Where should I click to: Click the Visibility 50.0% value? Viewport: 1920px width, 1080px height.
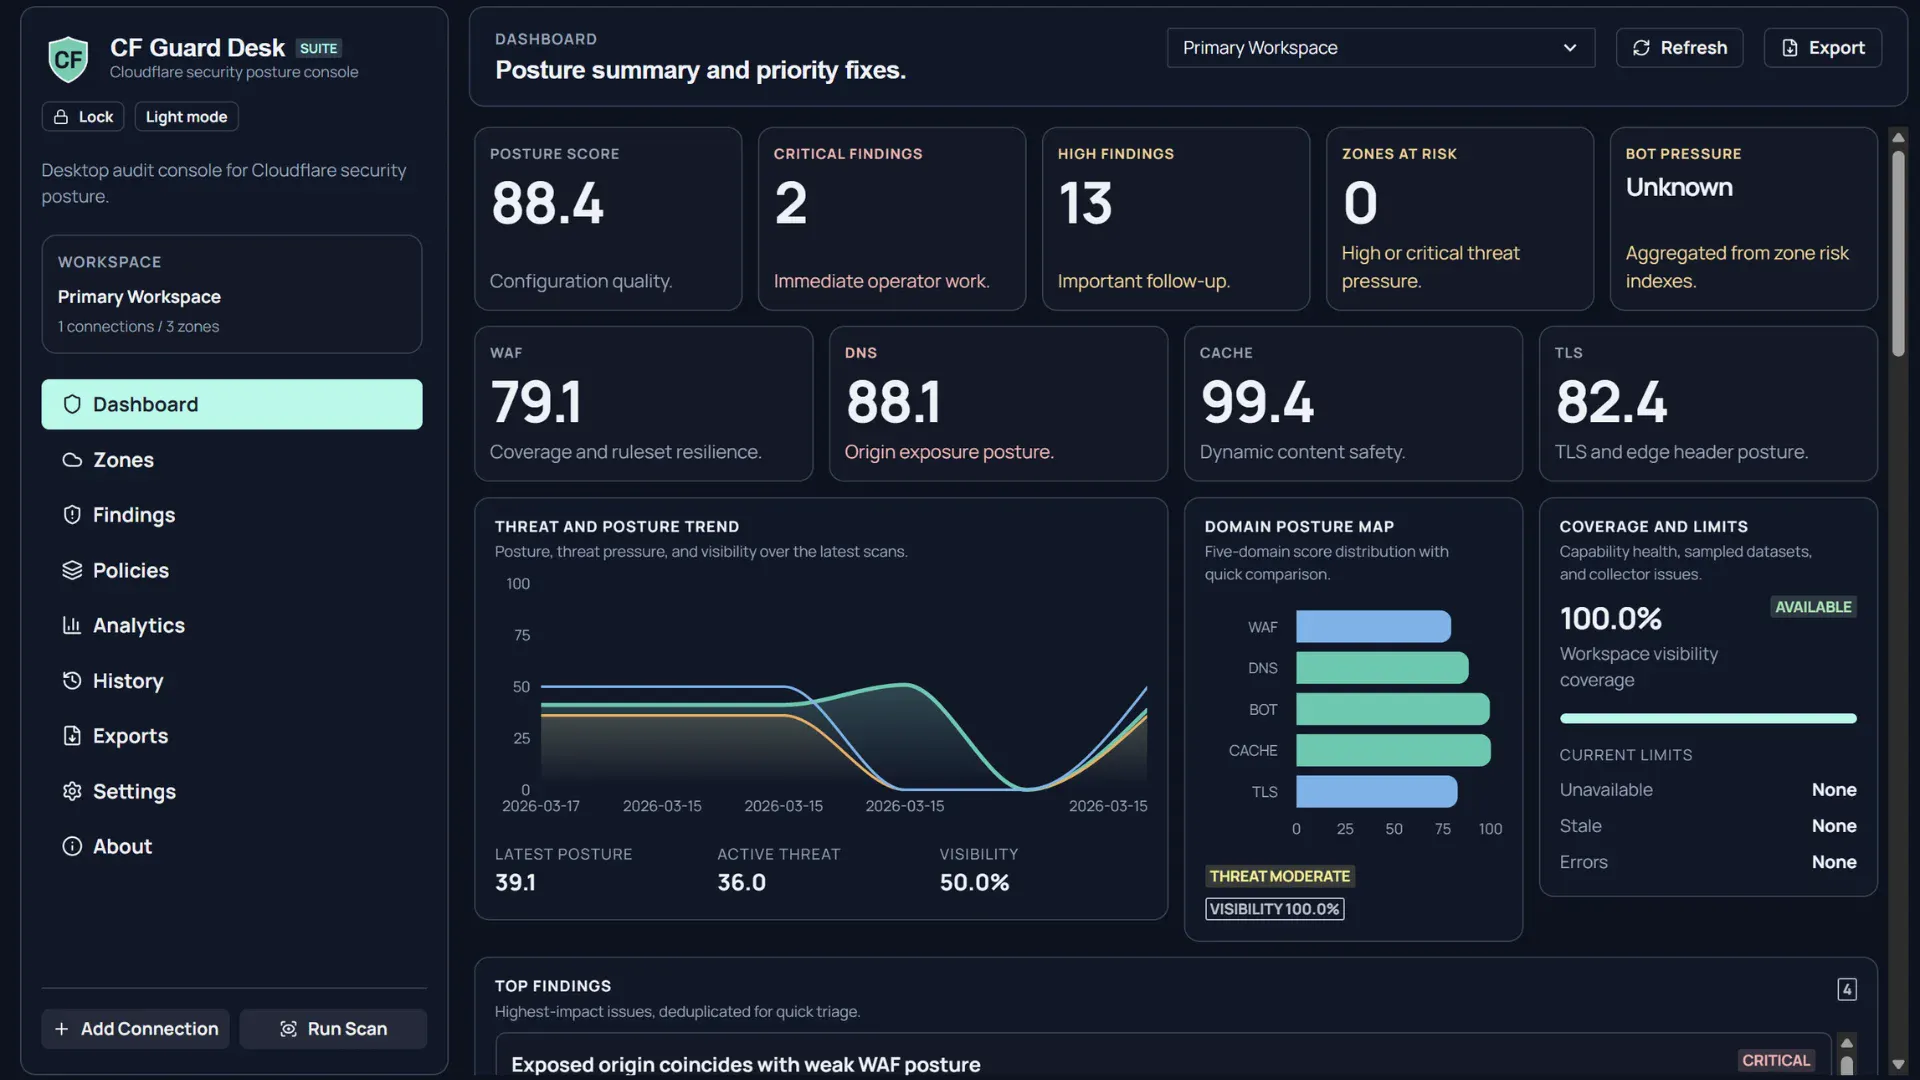tap(974, 882)
